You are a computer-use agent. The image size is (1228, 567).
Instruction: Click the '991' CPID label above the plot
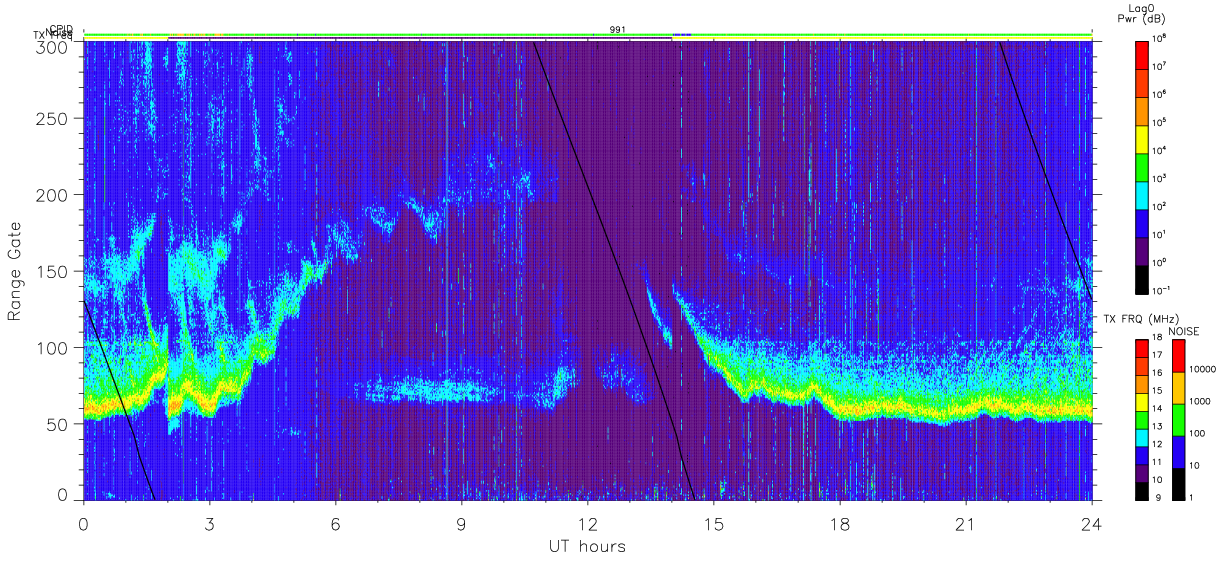point(617,30)
